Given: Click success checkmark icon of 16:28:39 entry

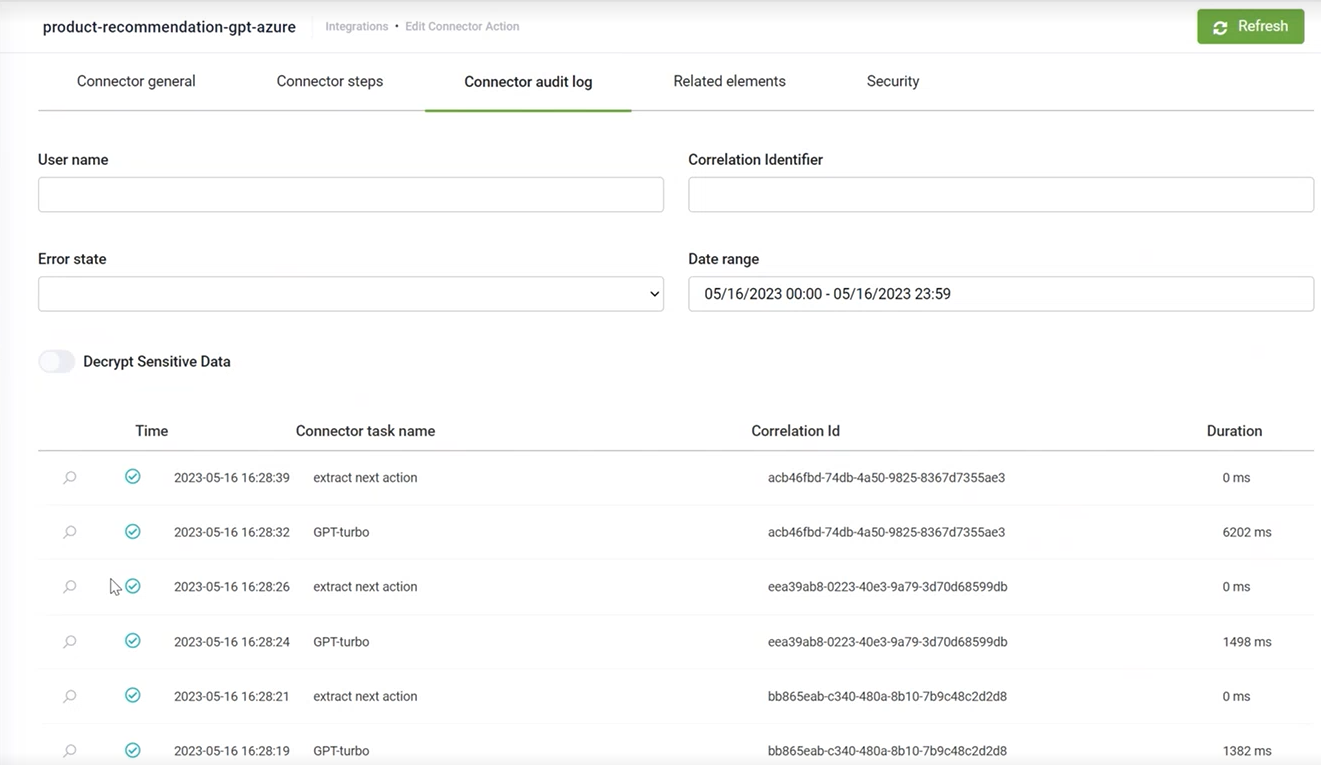Looking at the screenshot, I should (132, 477).
